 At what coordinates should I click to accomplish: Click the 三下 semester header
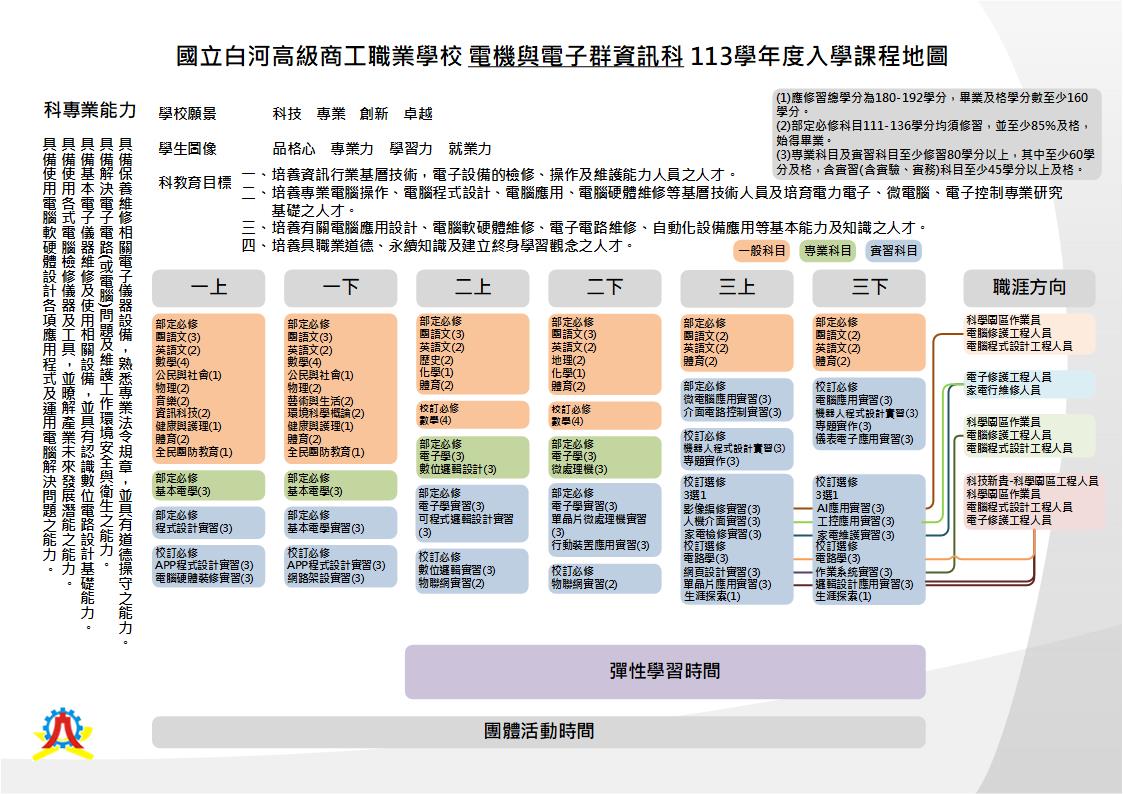click(869, 288)
